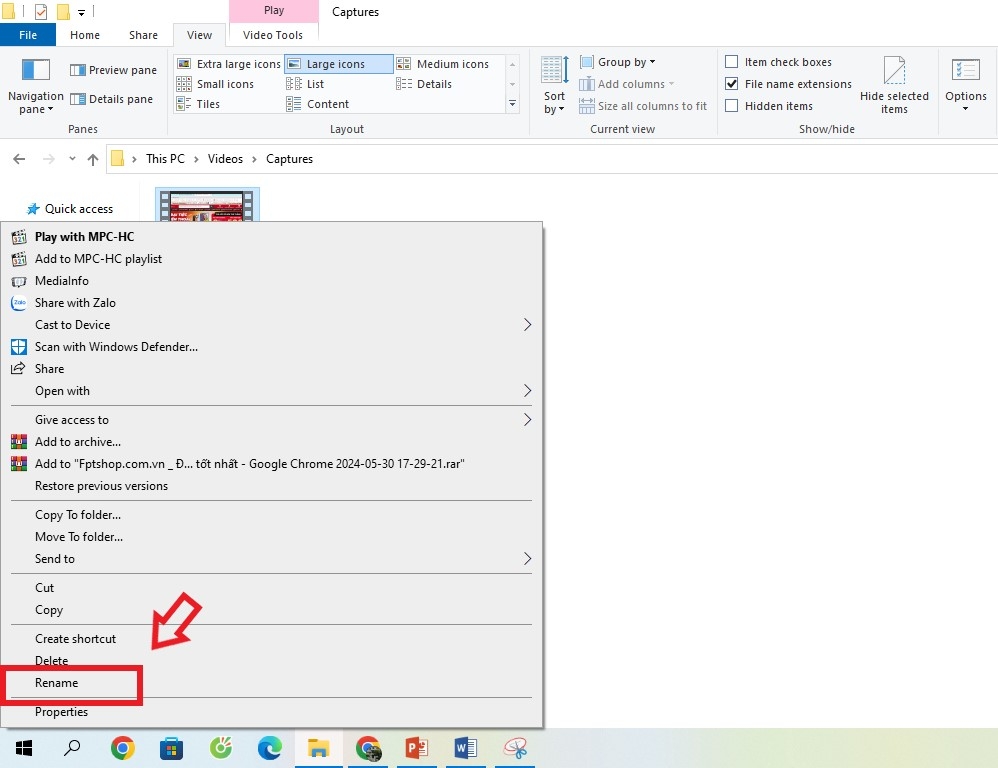Expand Cast to Device submenu
Screen dimensions: 998x768
271,325
